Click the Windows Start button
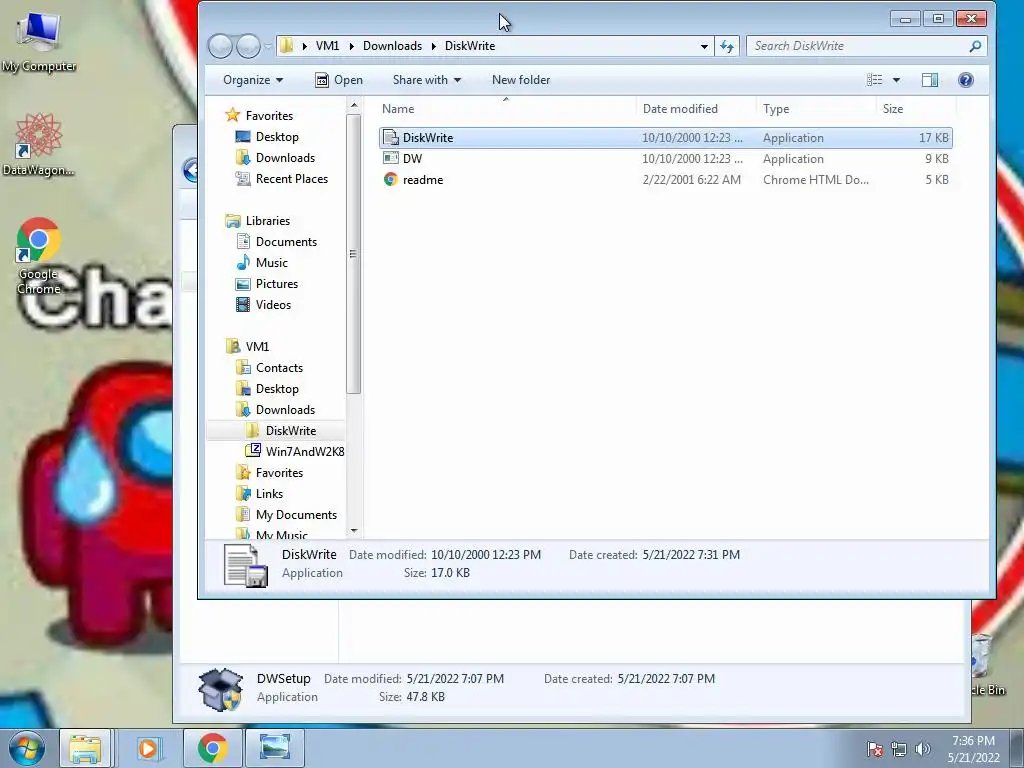Image resolution: width=1024 pixels, height=768 pixels. tap(26, 748)
